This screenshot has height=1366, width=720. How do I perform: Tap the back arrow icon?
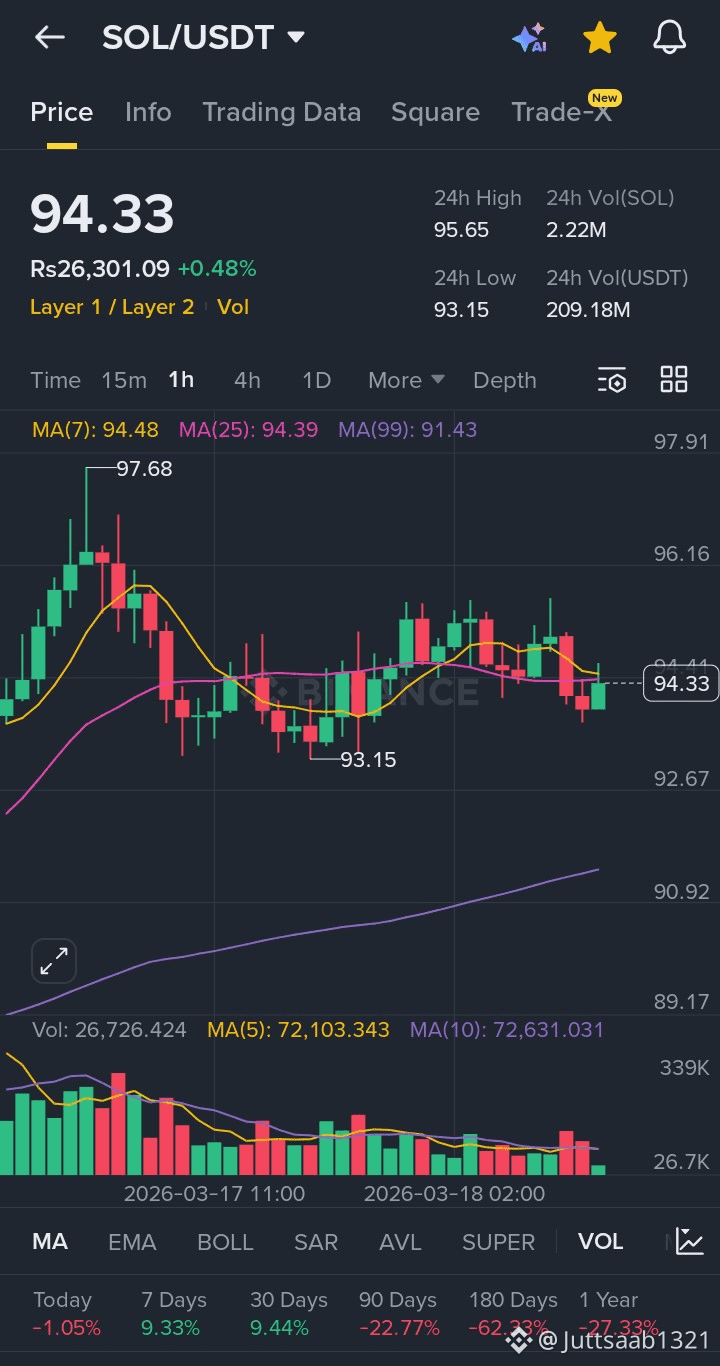(x=49, y=38)
